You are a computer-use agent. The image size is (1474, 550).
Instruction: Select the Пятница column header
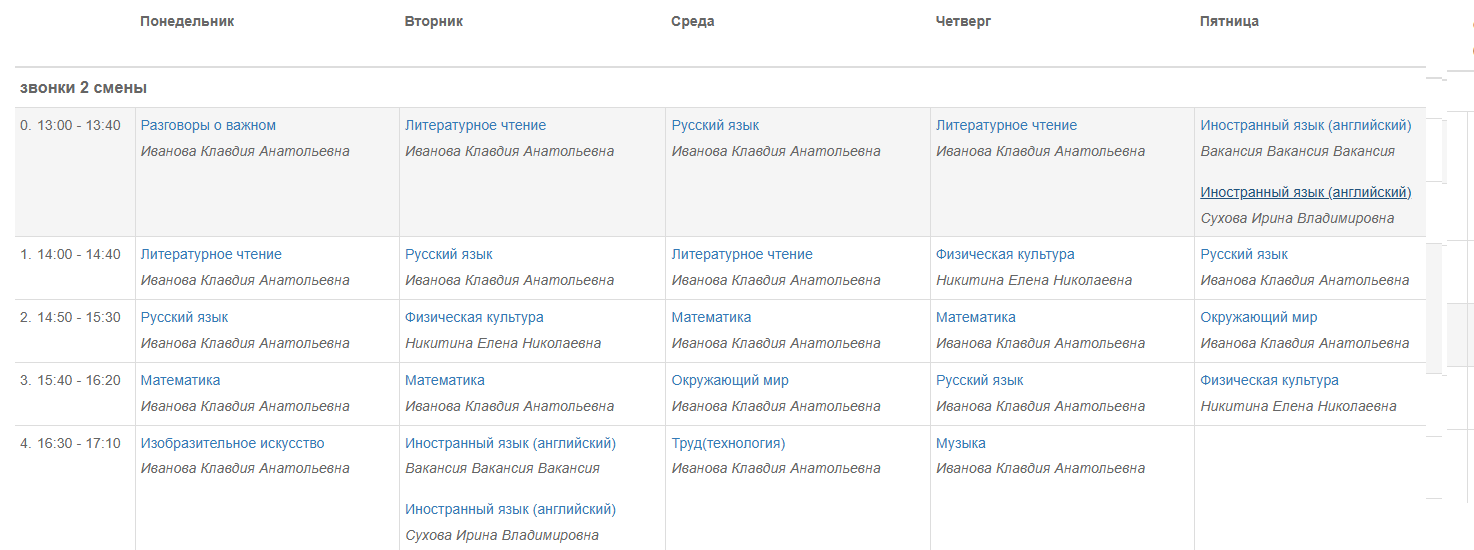pyautogui.click(x=1229, y=21)
